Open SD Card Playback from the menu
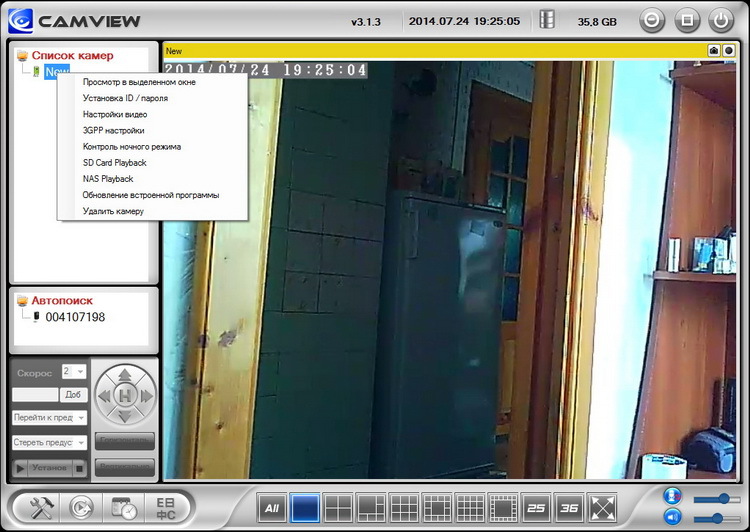Image resolution: width=750 pixels, height=532 pixels. point(114,163)
